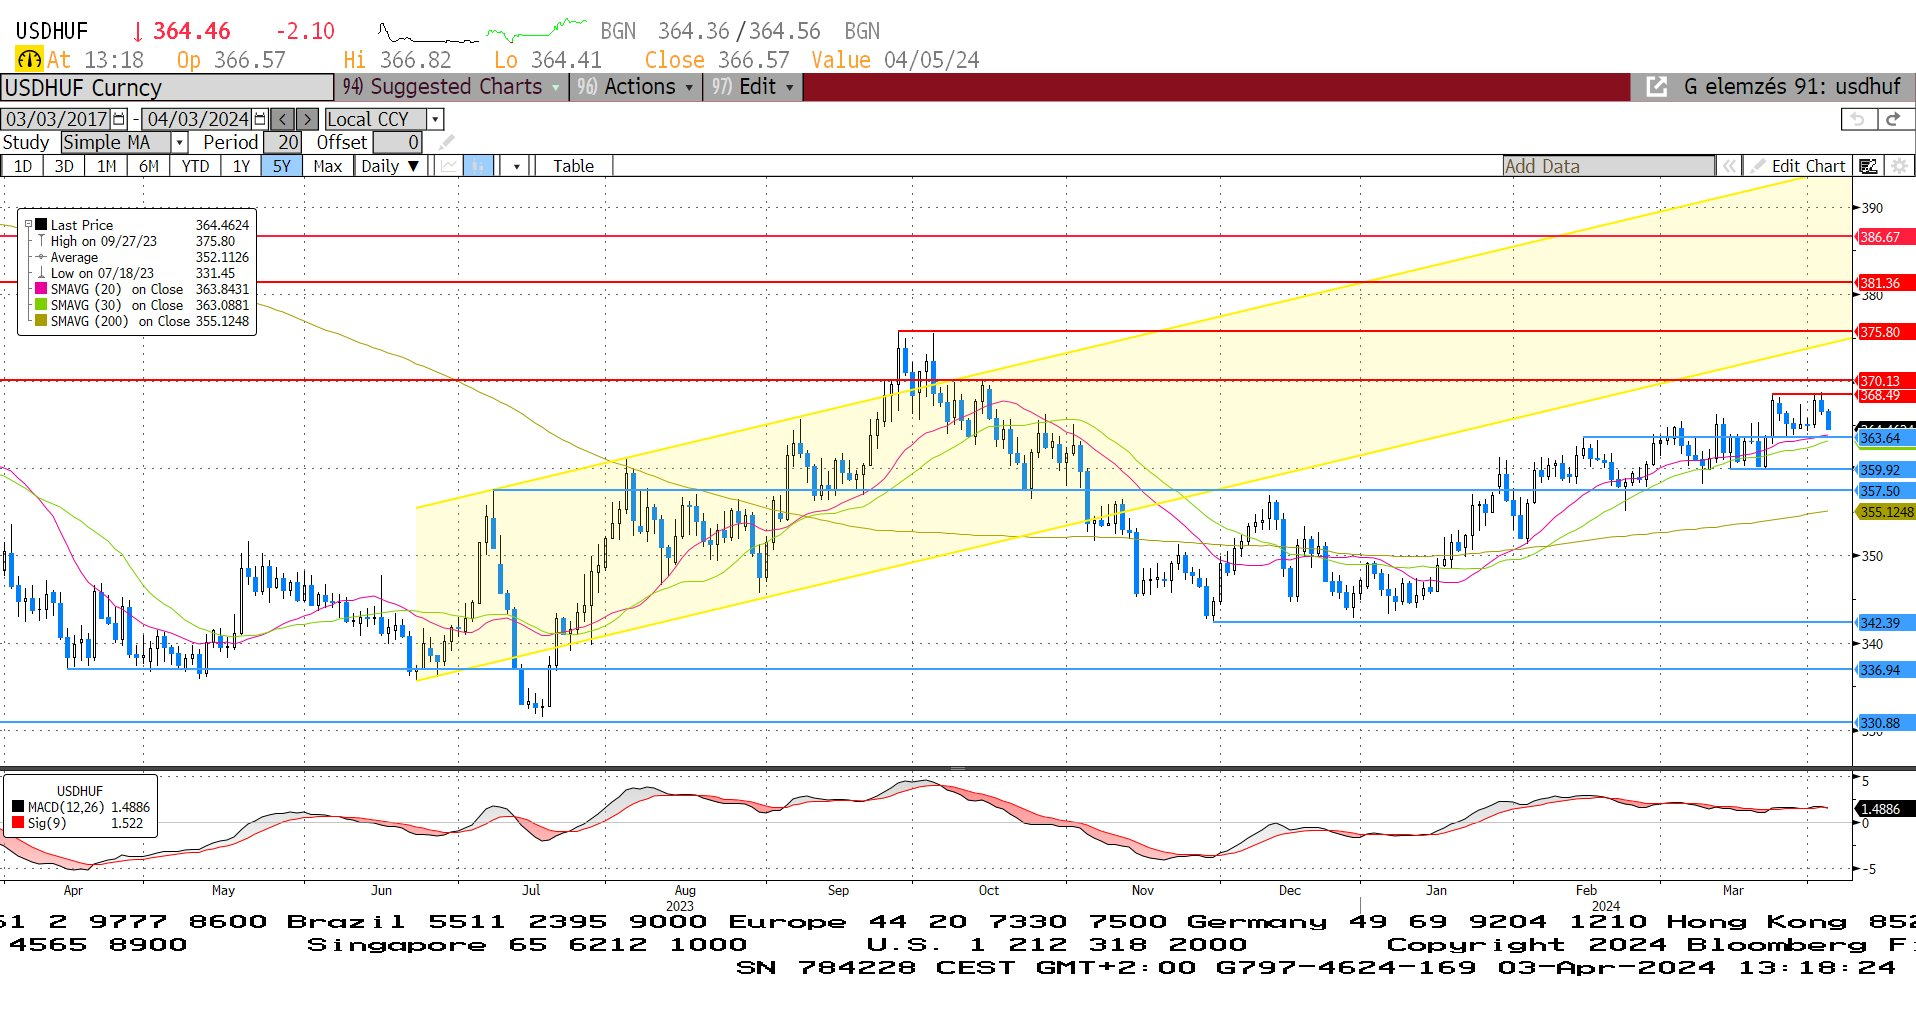
Task: Click the intraday sparkline mini chart
Action: pos(483,30)
